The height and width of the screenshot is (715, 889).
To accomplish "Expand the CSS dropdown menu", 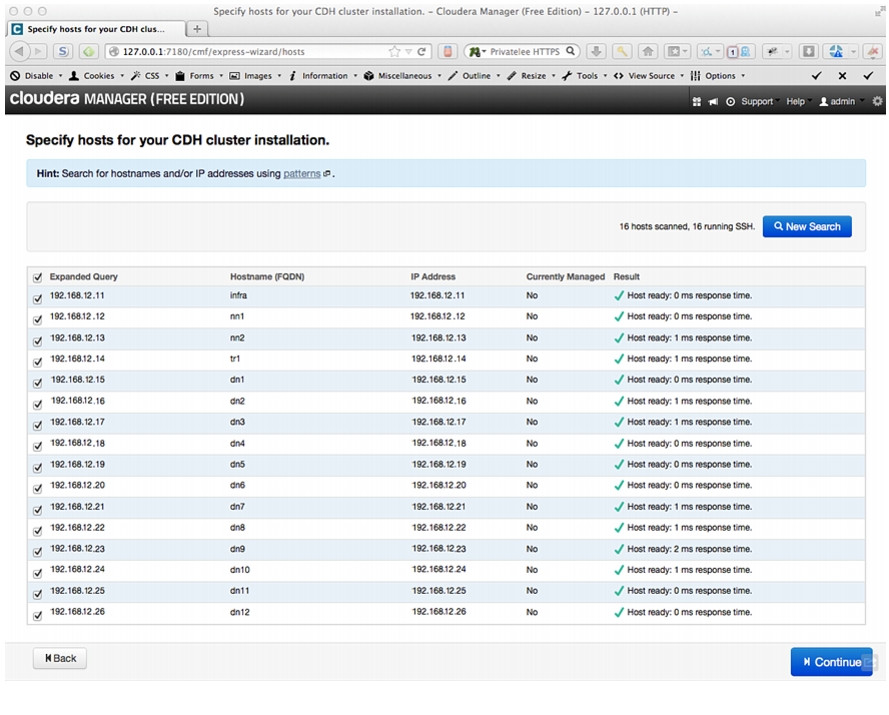I will 150,75.
